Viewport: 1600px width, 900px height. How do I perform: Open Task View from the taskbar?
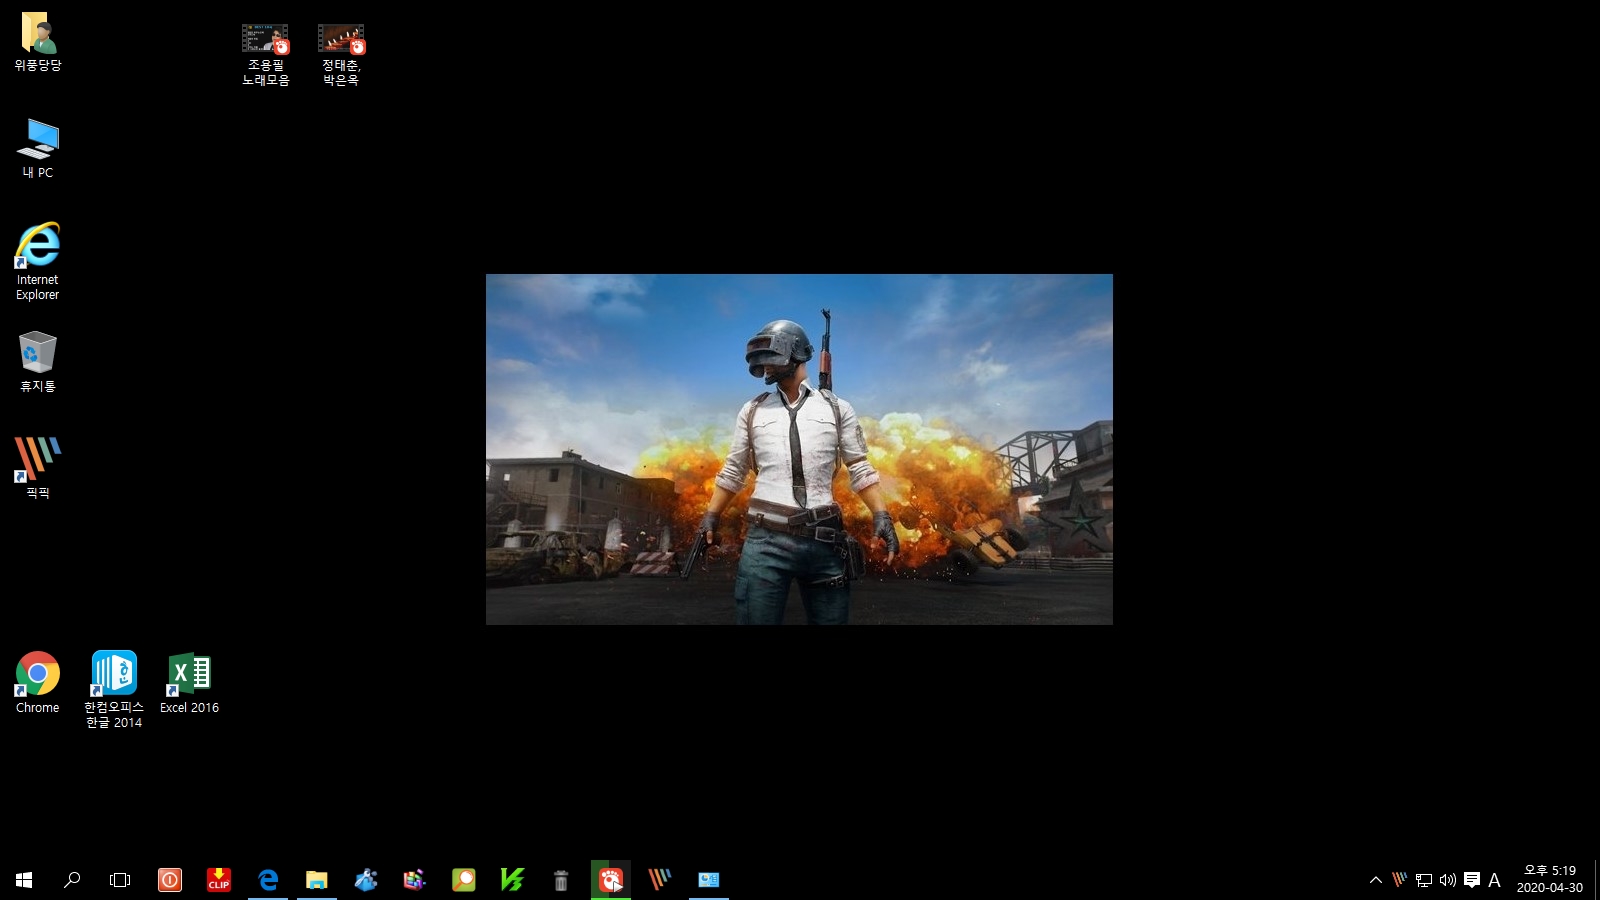[120, 880]
